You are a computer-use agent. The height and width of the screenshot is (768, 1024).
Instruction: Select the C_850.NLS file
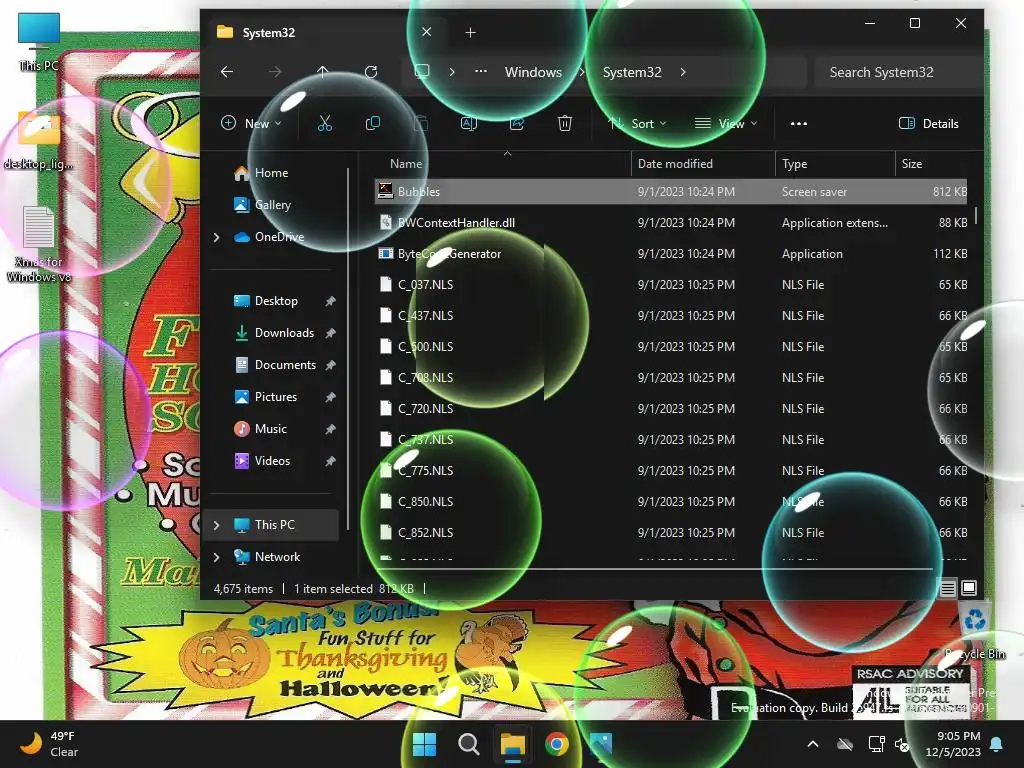point(671,502)
